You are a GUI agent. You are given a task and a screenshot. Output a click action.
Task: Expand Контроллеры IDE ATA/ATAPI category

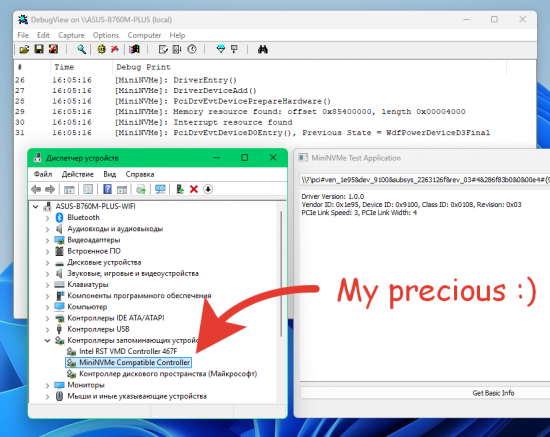47,318
